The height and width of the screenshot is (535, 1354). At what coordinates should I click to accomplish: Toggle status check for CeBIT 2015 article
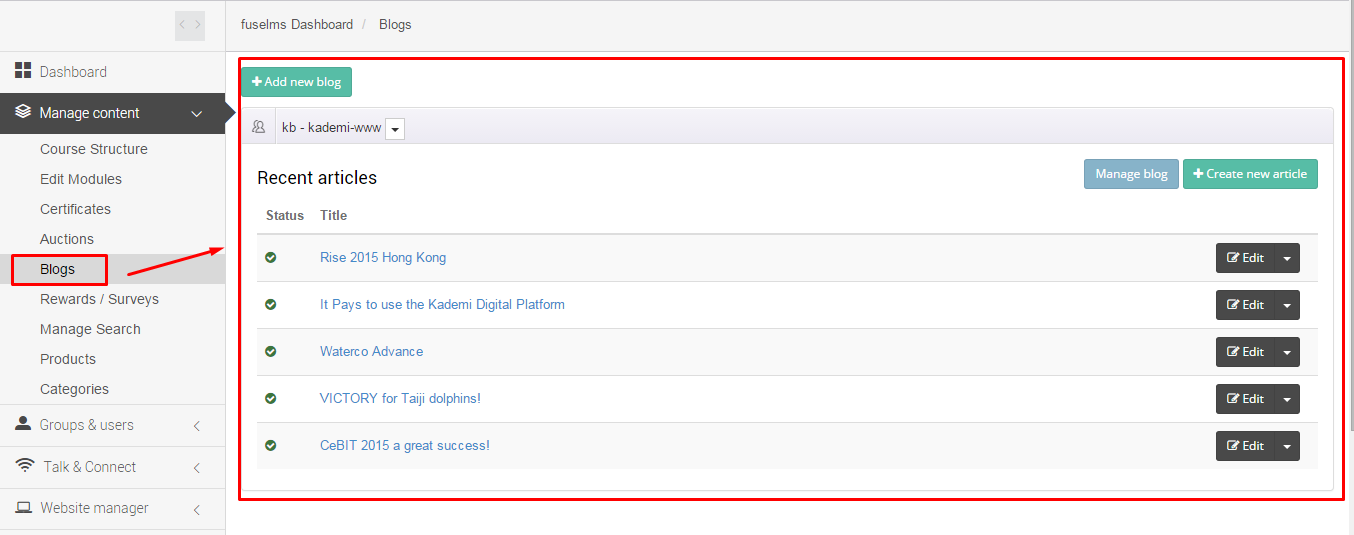tap(270, 446)
